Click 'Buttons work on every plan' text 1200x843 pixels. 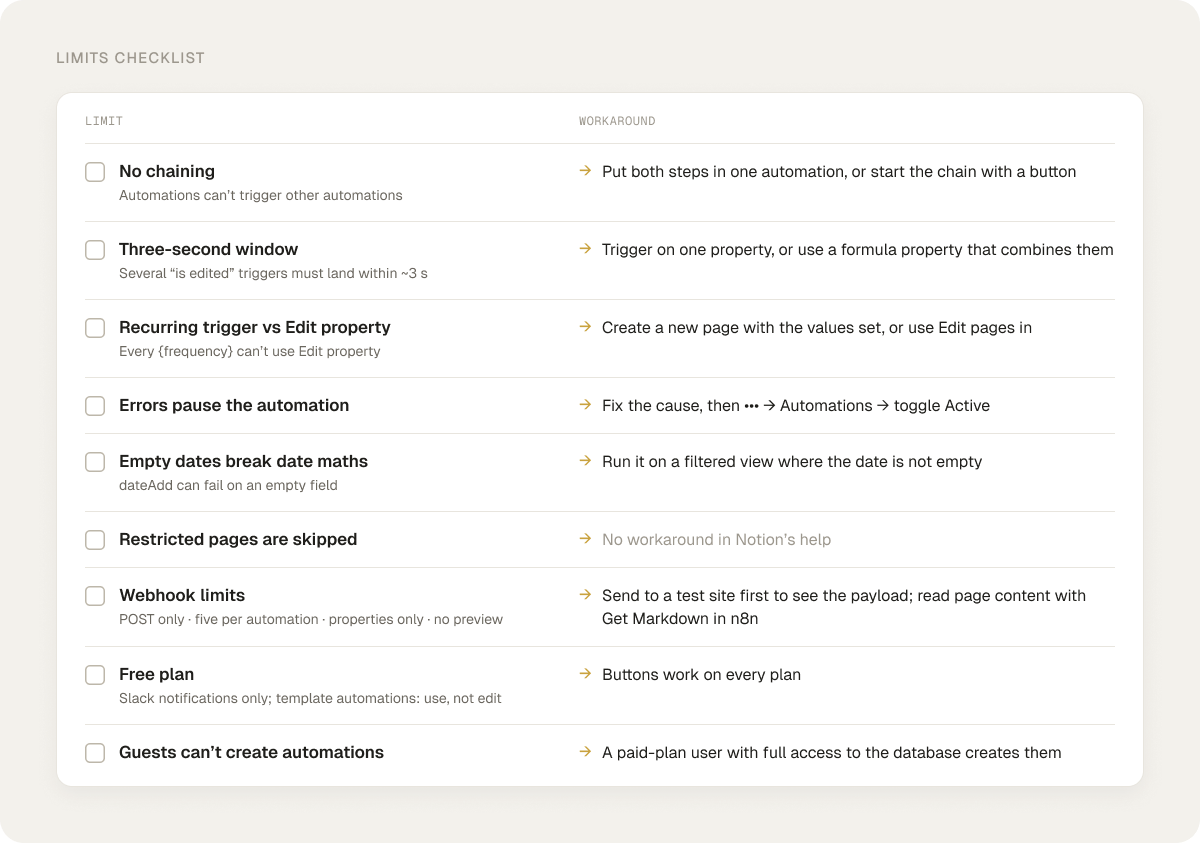702,675
